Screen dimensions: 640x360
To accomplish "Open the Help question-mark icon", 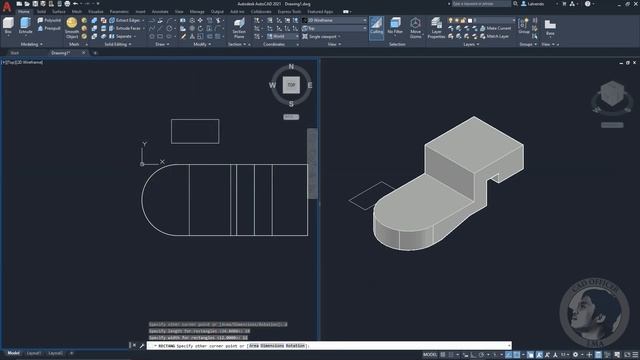I will point(587,4).
